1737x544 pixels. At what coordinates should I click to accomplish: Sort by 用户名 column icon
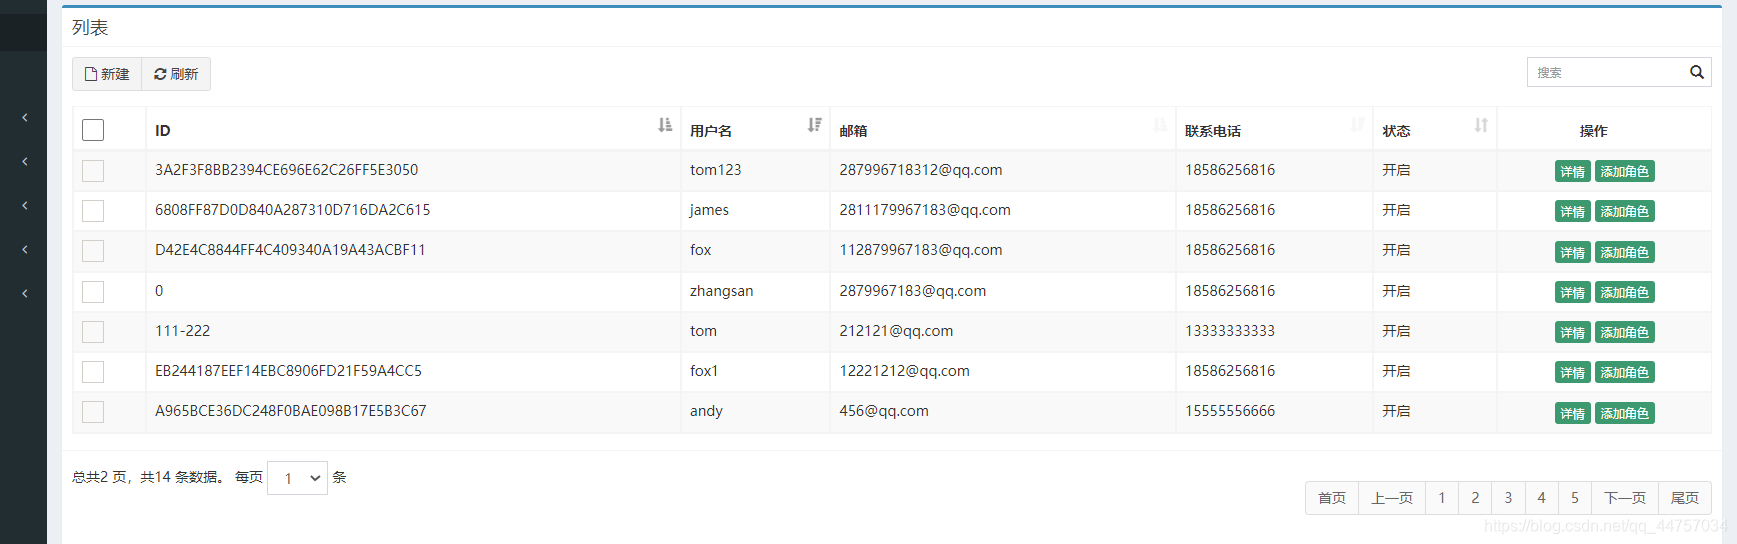pyautogui.click(x=815, y=125)
